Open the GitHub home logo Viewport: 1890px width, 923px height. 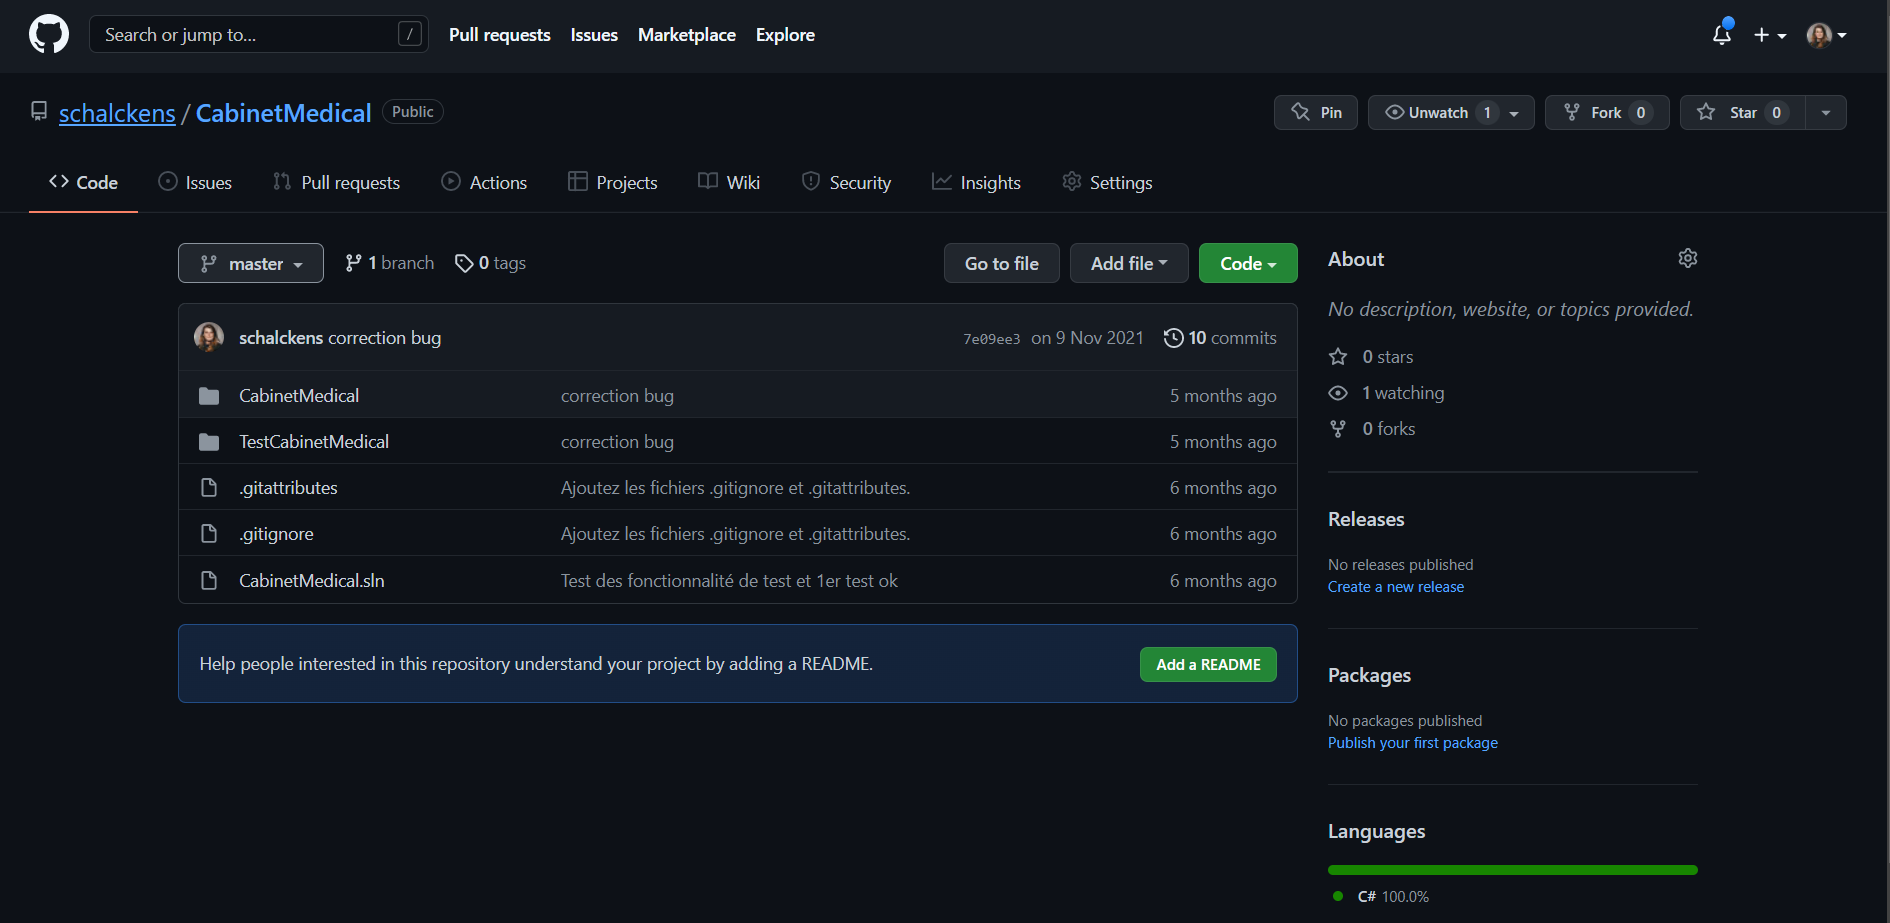pyautogui.click(x=49, y=34)
